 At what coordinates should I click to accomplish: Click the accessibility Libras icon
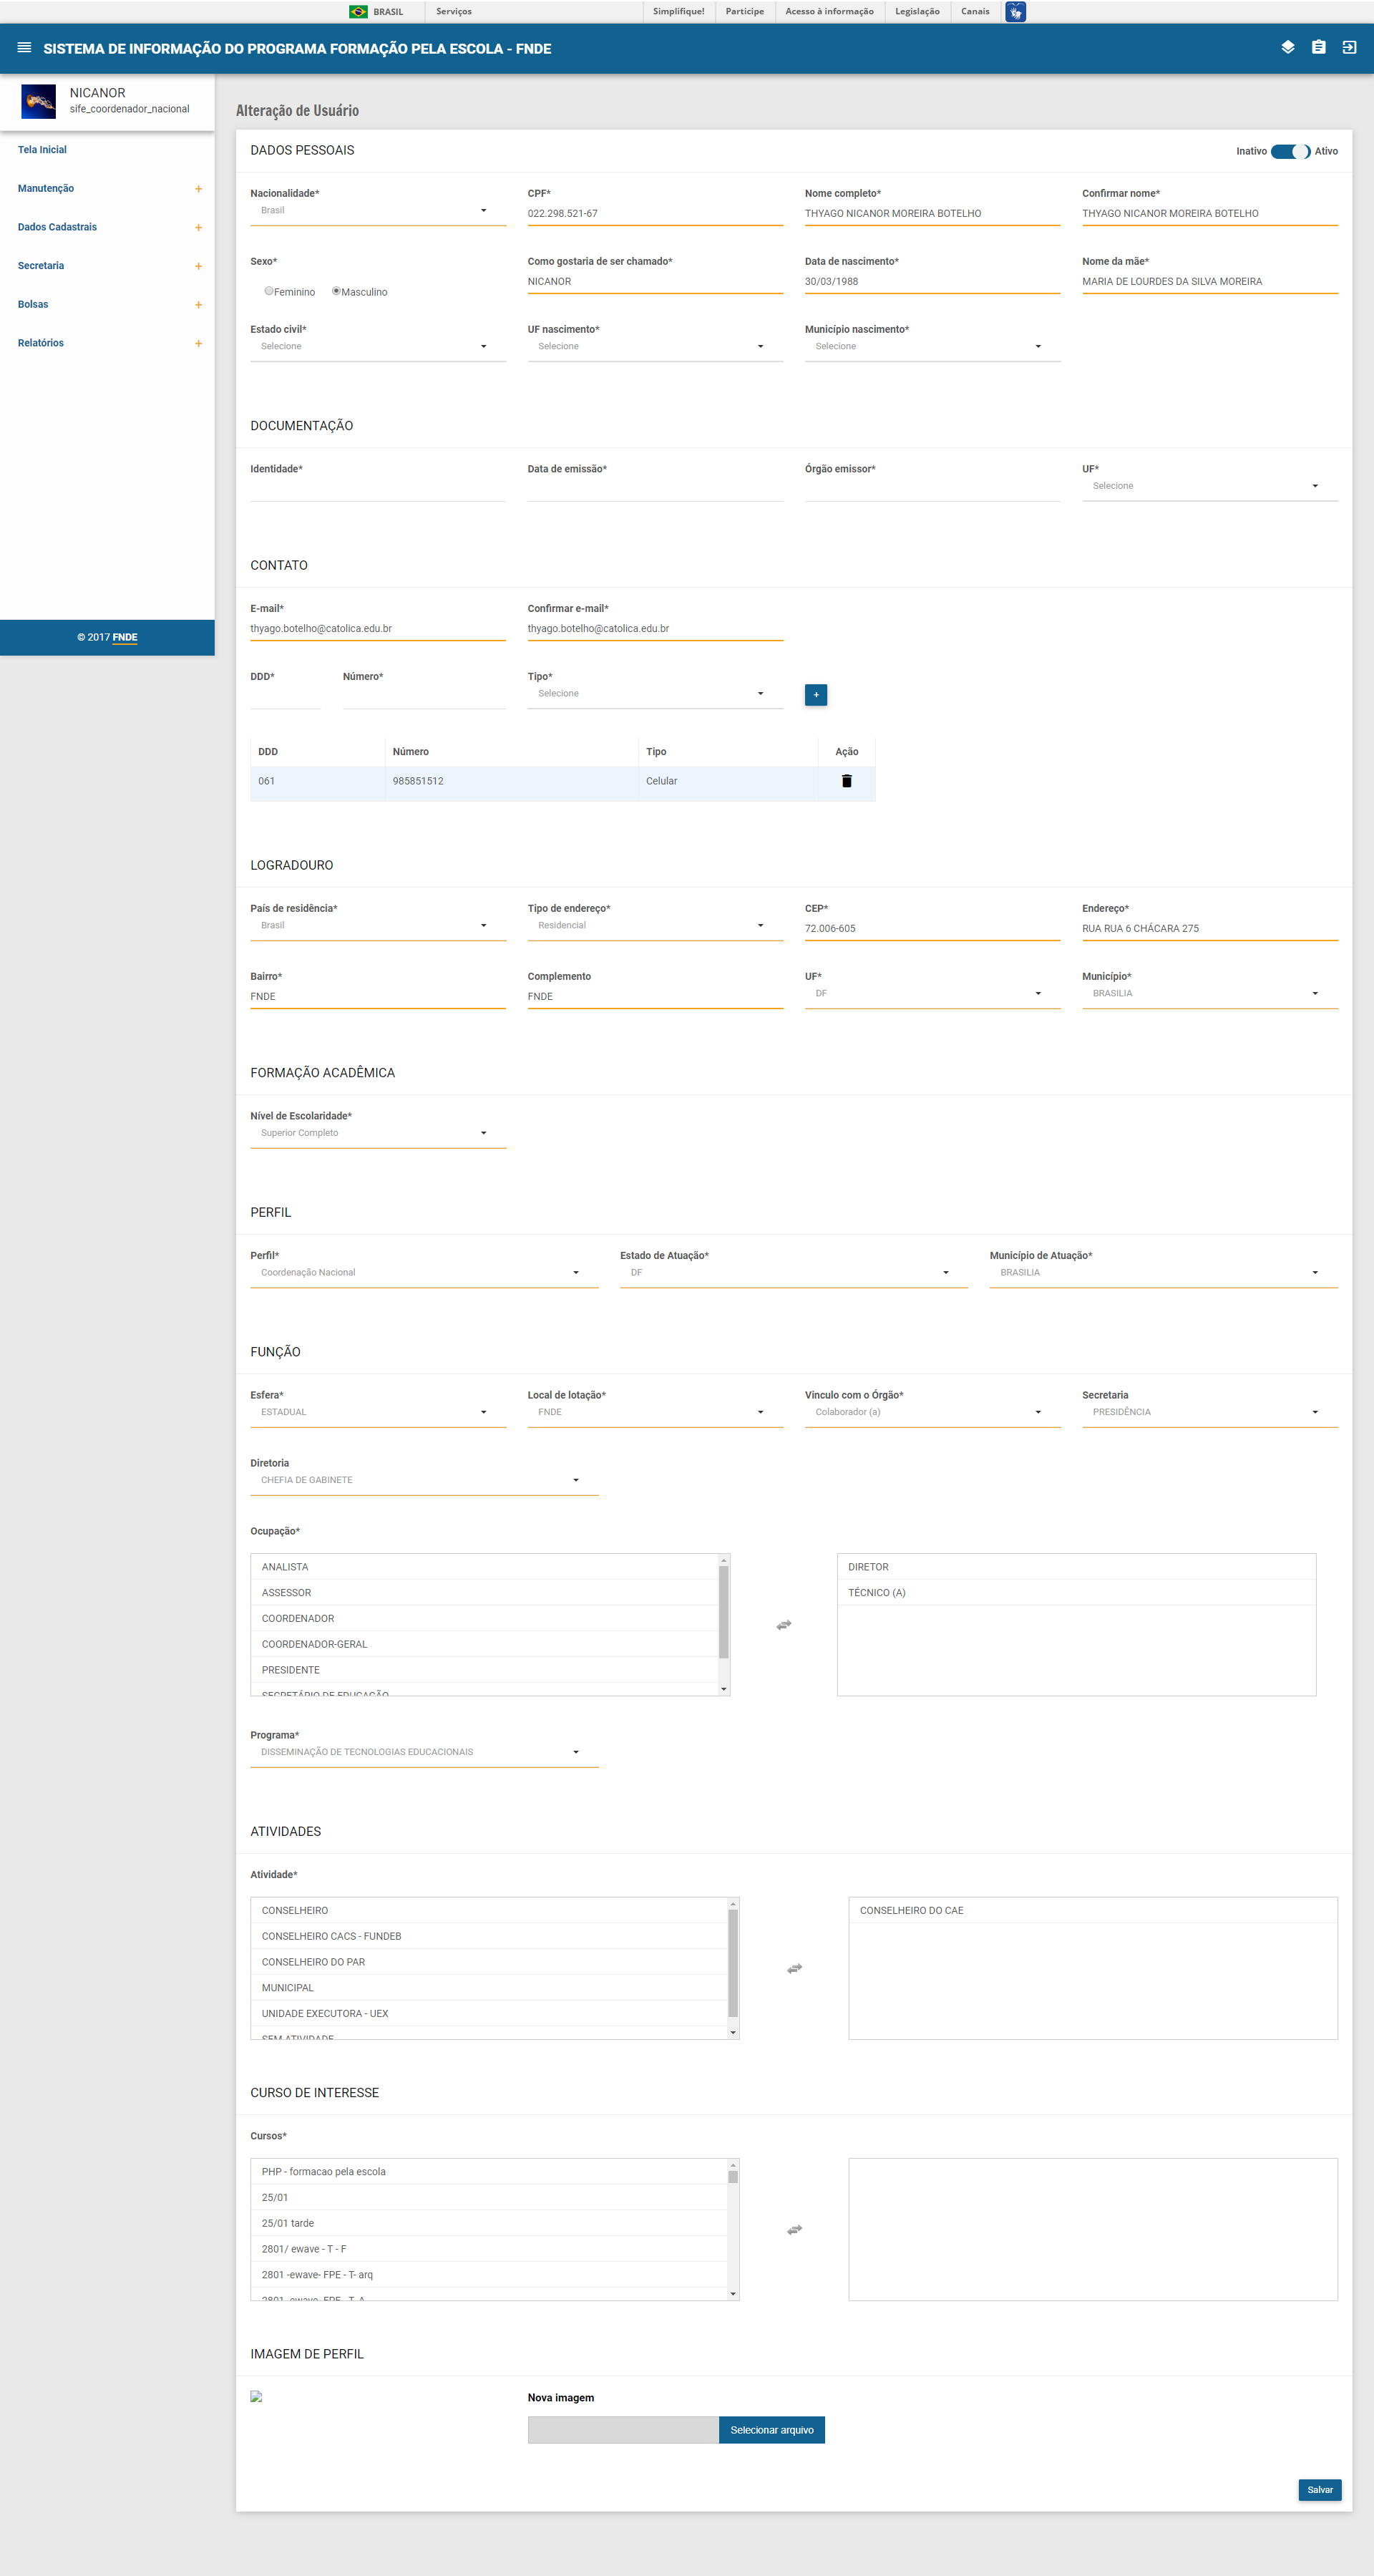tap(1015, 12)
